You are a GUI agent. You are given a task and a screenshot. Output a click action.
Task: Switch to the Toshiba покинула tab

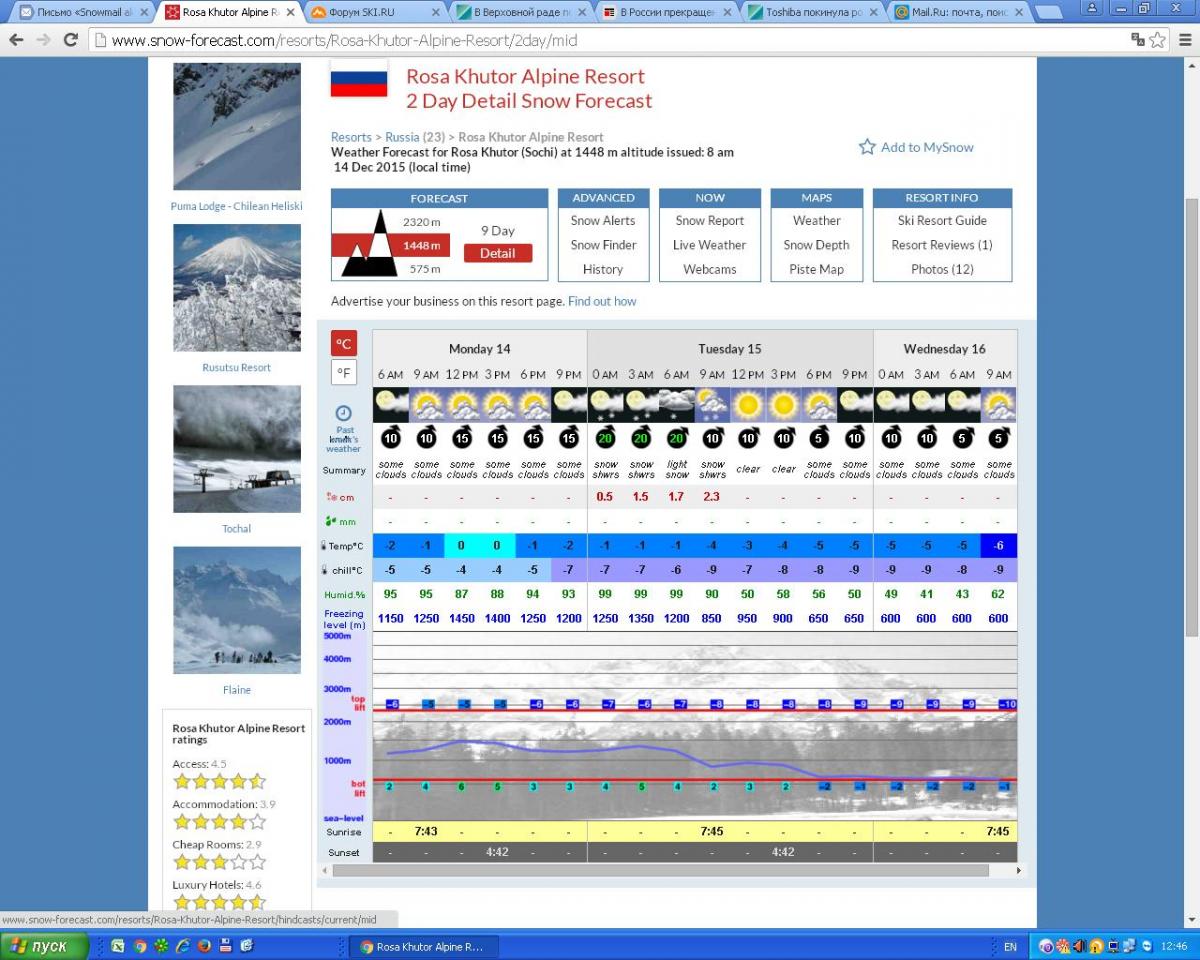click(x=814, y=12)
